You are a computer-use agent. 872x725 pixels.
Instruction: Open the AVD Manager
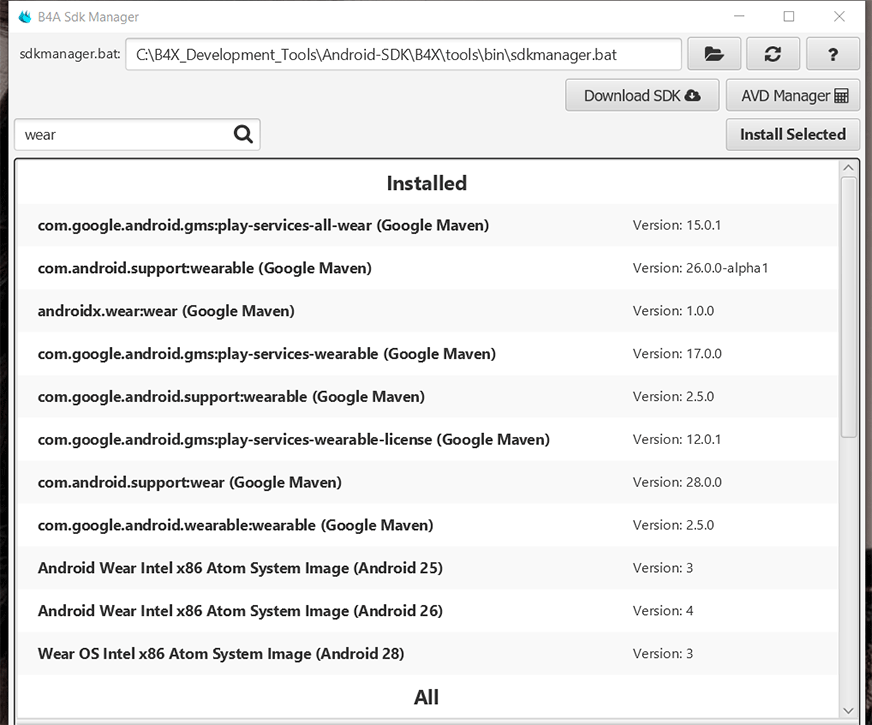pyautogui.click(x=793, y=96)
